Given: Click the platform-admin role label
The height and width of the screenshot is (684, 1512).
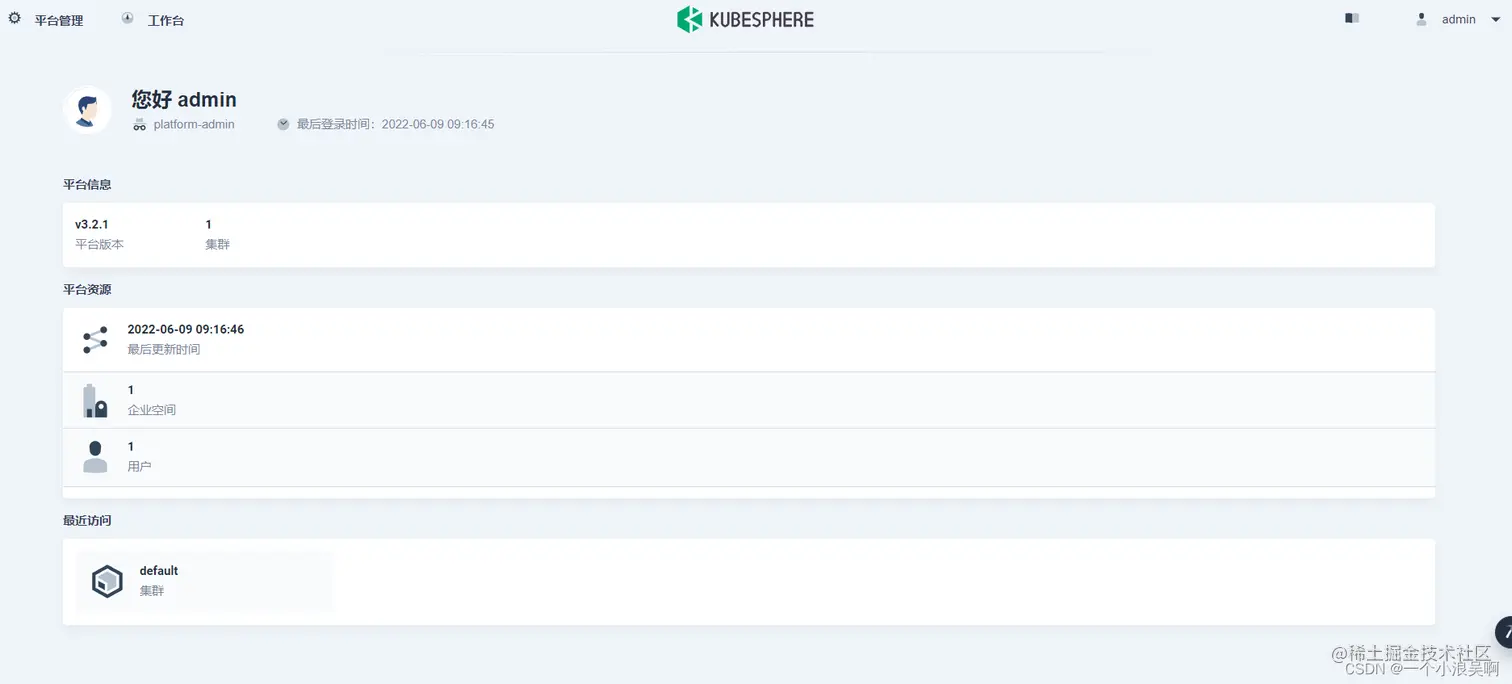Looking at the screenshot, I should 194,124.
